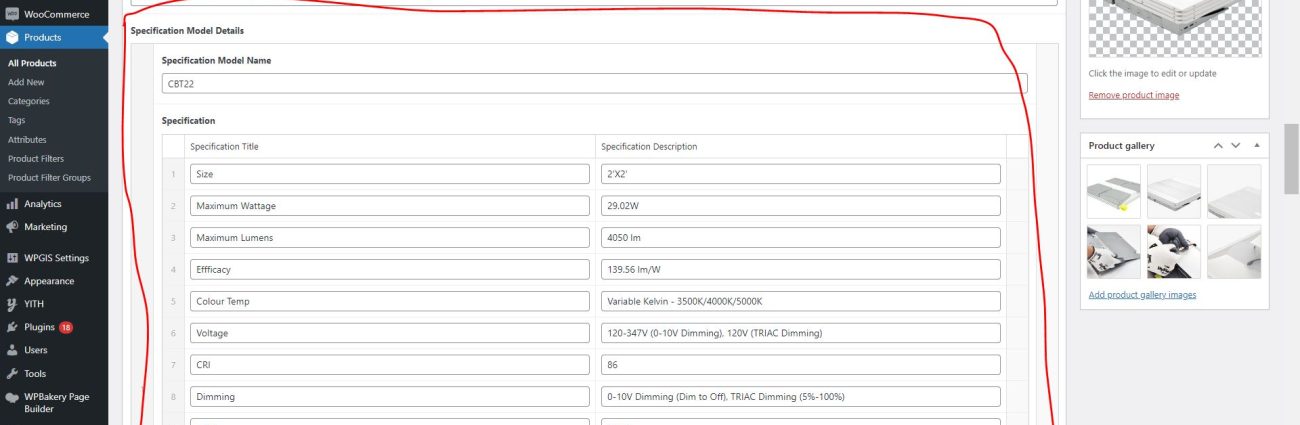
Task: Go to Product Filter Groups
Action: (x=49, y=178)
